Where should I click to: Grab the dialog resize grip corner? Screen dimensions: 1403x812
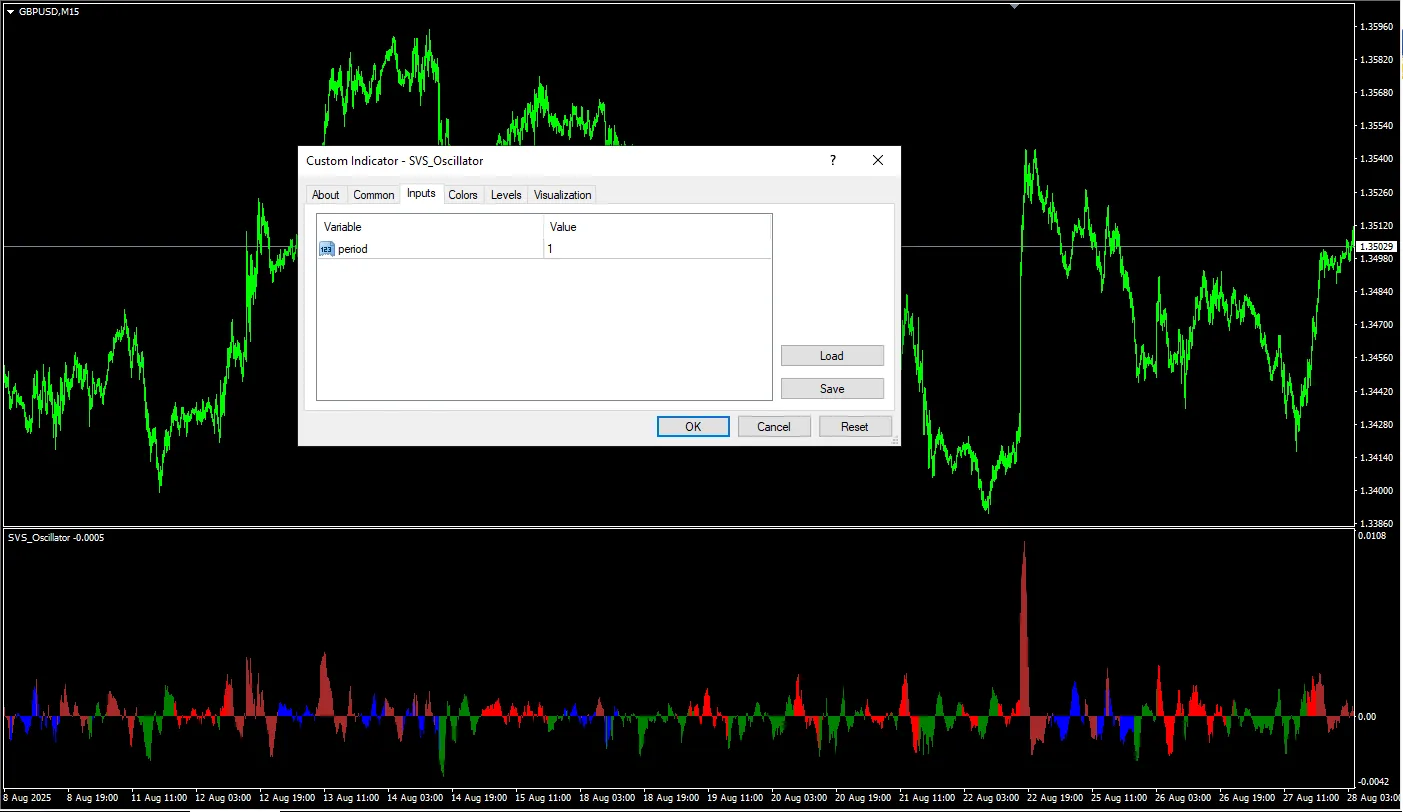click(x=894, y=439)
